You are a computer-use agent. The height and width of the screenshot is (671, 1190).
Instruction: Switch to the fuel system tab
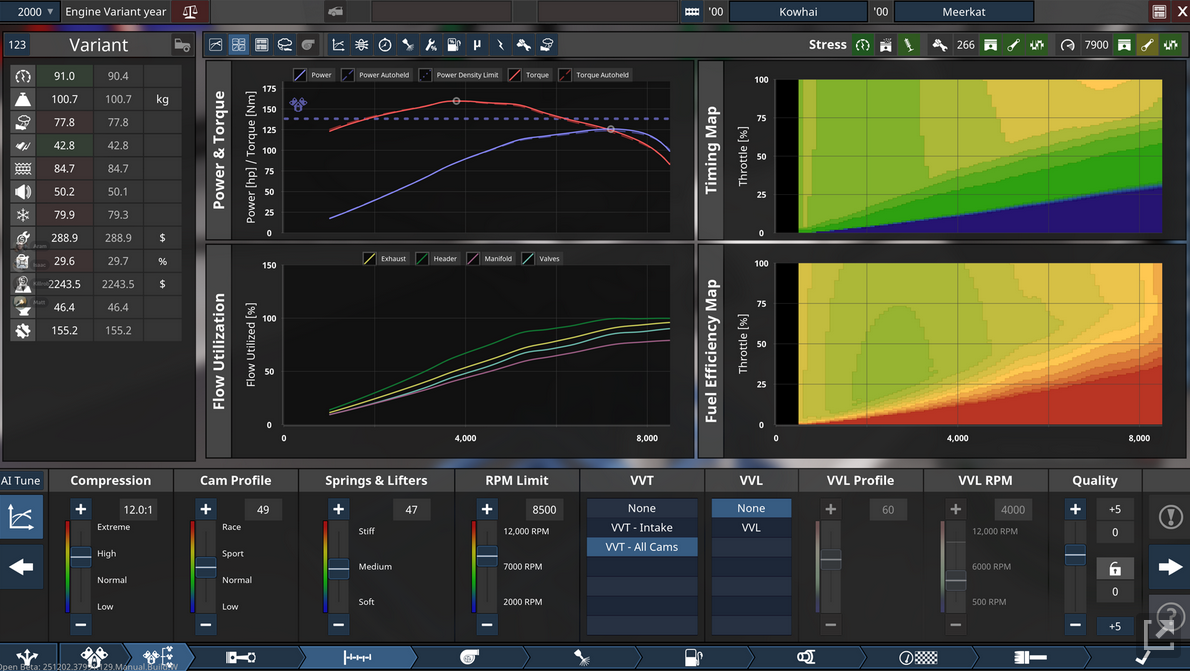[693, 657]
